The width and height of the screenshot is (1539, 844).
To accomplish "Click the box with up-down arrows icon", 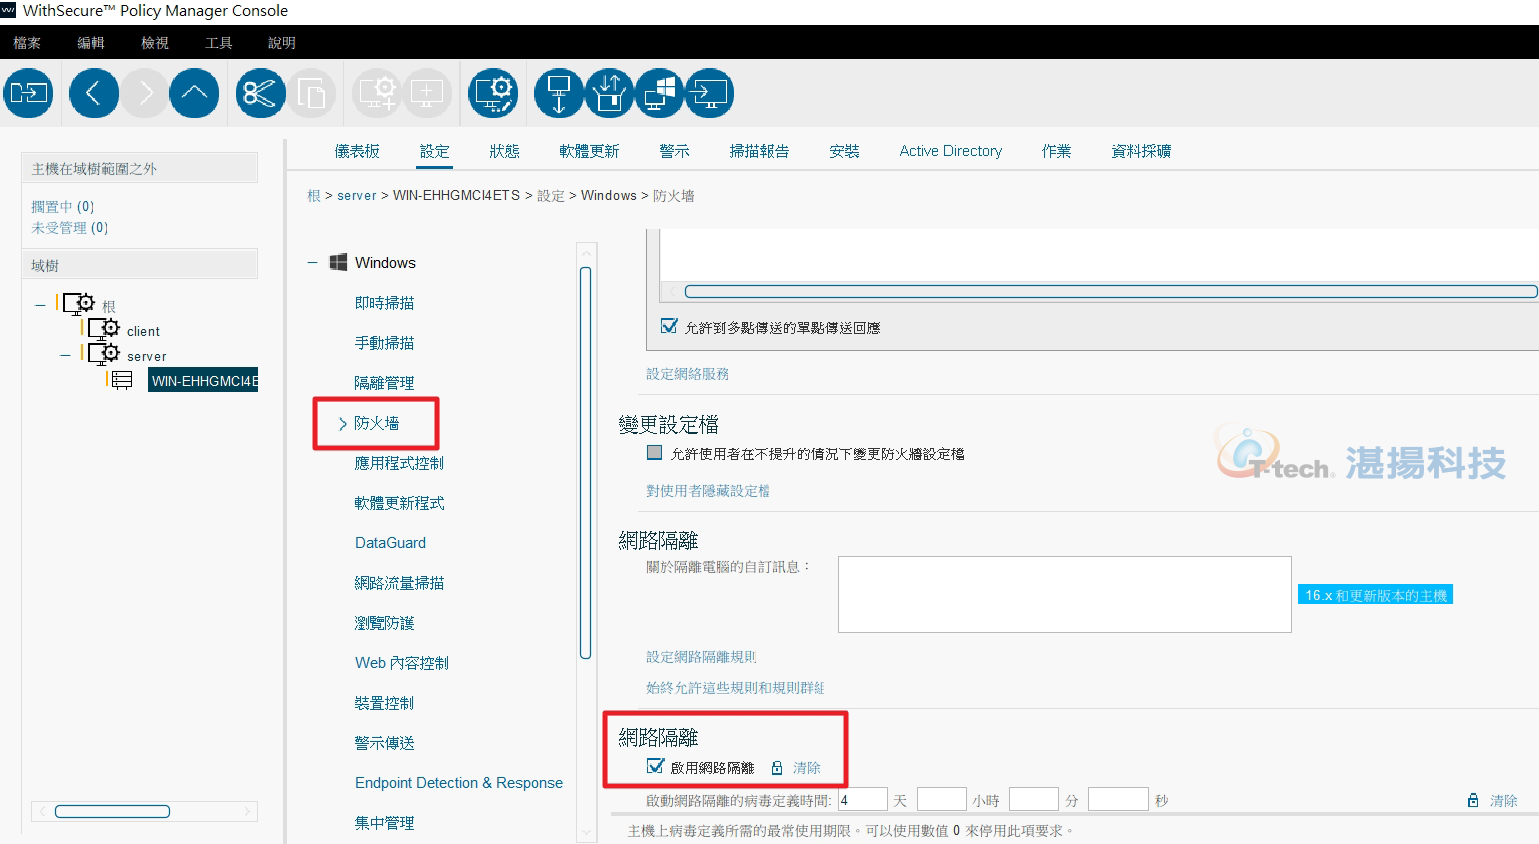I will [x=609, y=93].
